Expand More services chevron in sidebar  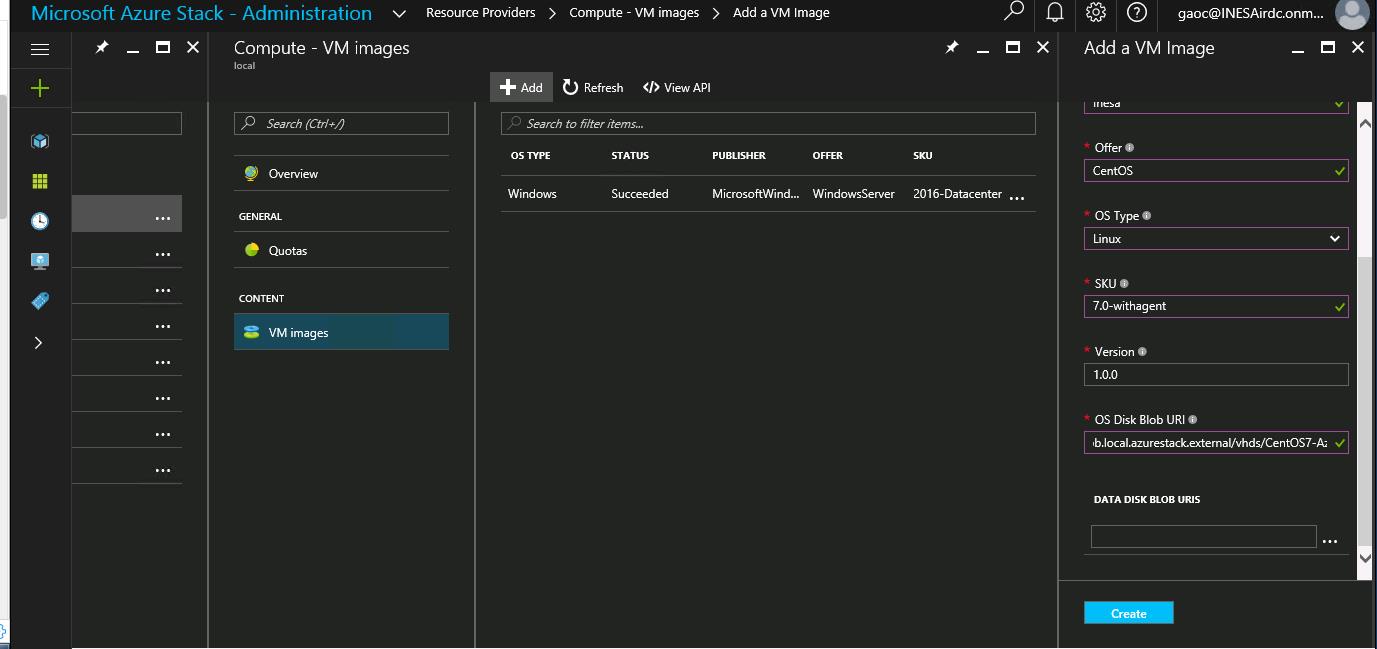point(39,343)
